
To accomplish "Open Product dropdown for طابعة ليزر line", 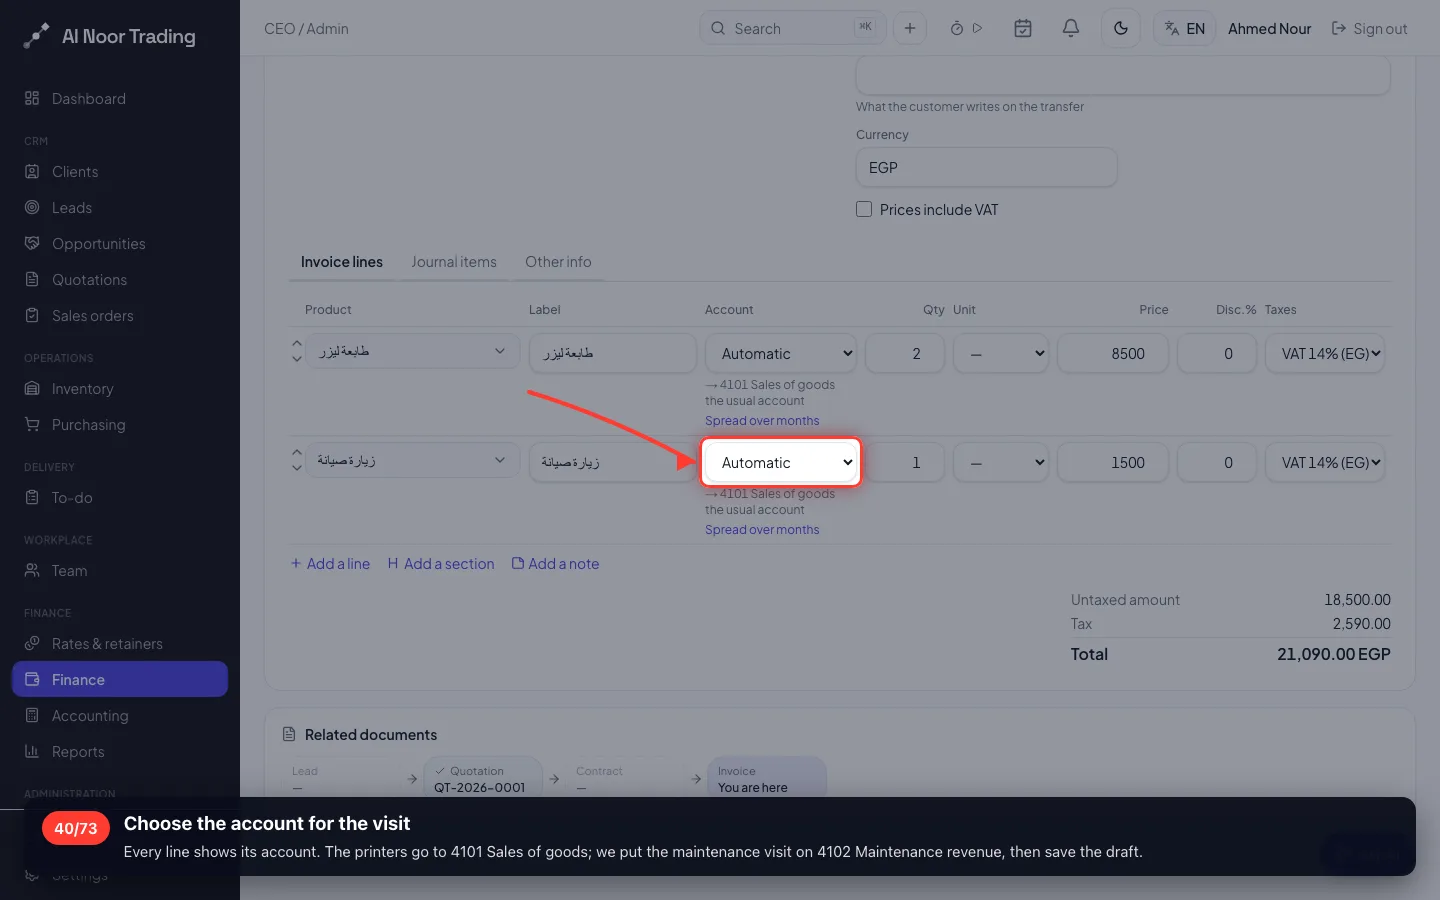I will point(412,351).
